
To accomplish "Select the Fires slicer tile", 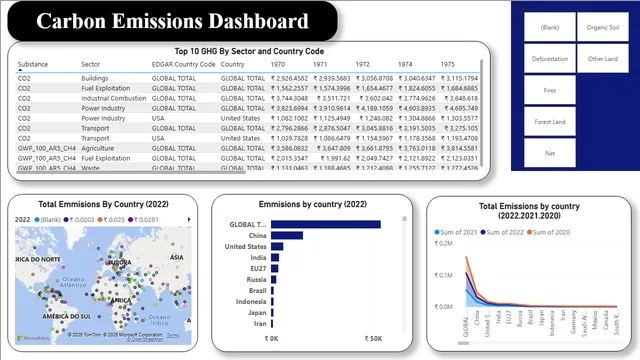I will pos(549,90).
